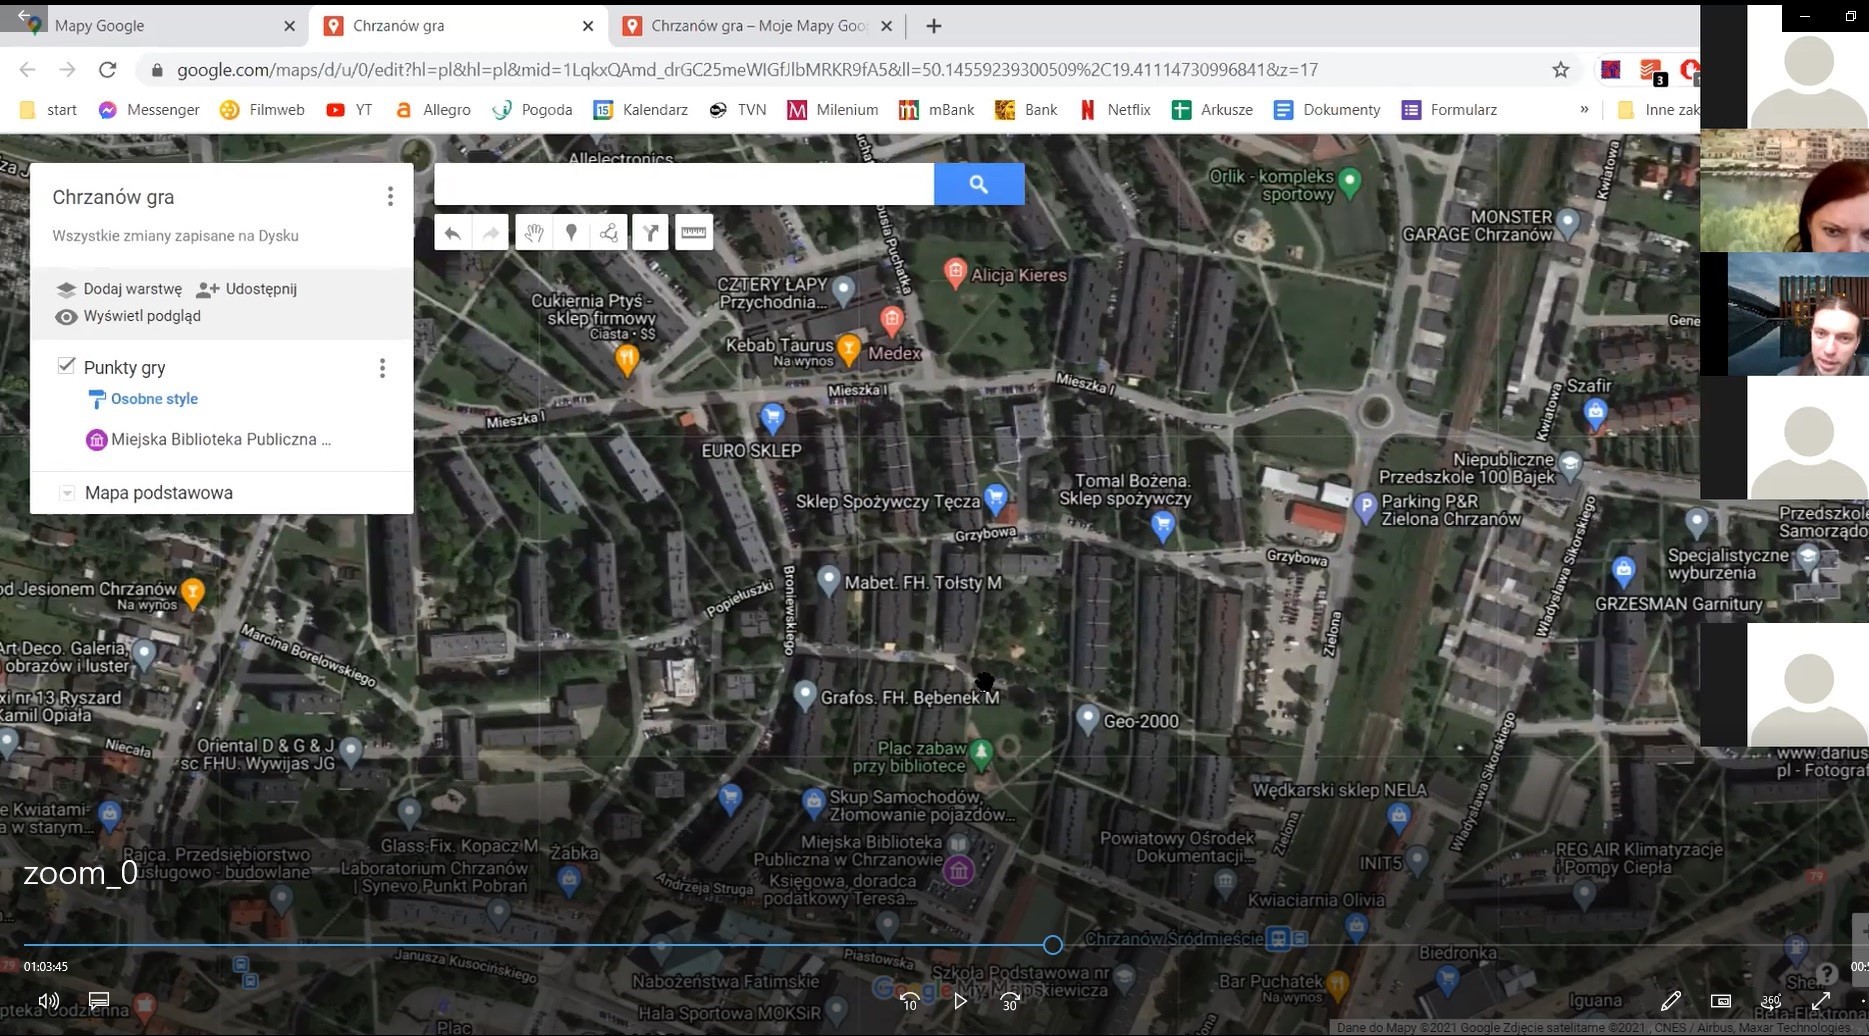Click the Grafos FH Bębenek pin

point(805,694)
